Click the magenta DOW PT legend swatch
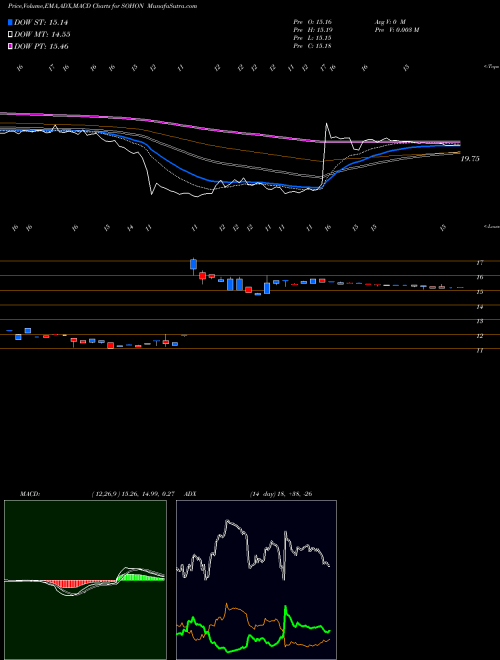Image resolution: width=500 pixels, height=660 pixels. (x=11, y=46)
